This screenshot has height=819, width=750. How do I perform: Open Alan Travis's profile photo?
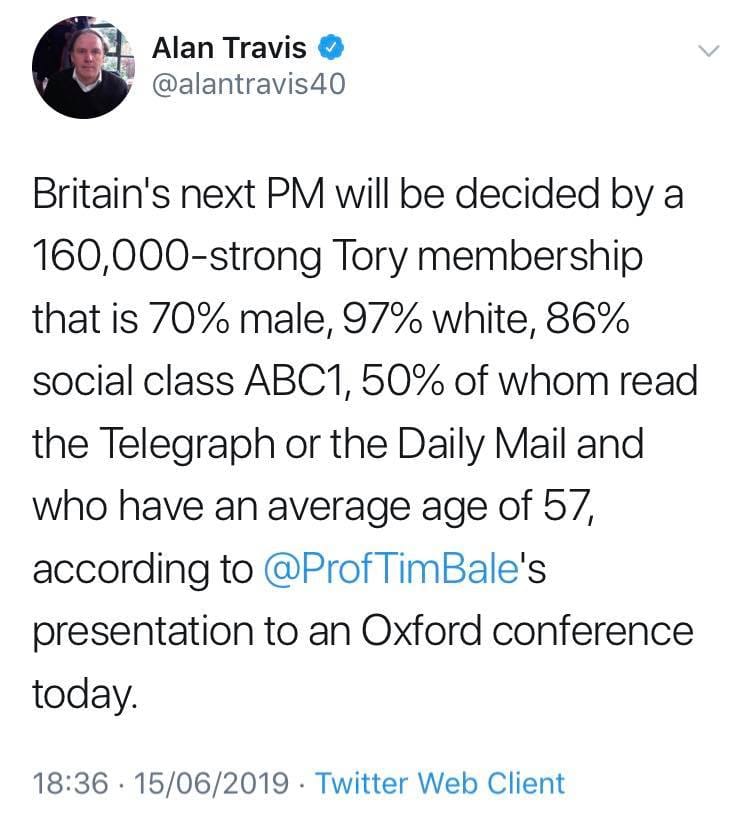(84, 67)
